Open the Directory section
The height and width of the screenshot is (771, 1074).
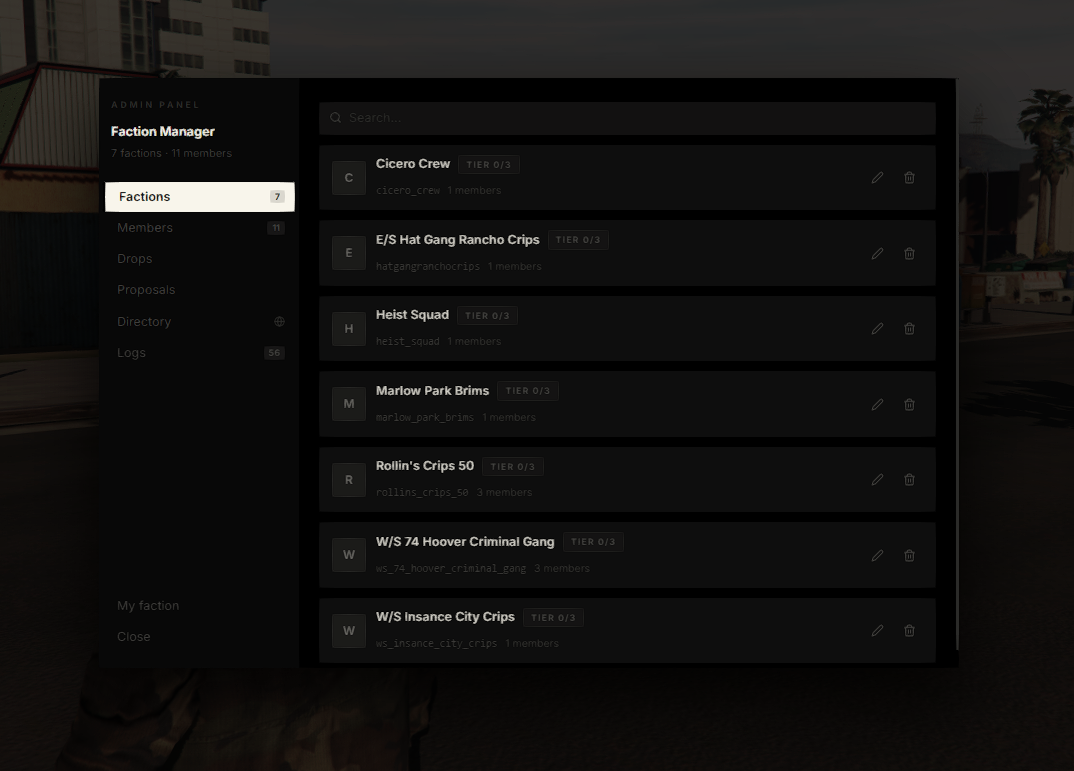pos(200,322)
